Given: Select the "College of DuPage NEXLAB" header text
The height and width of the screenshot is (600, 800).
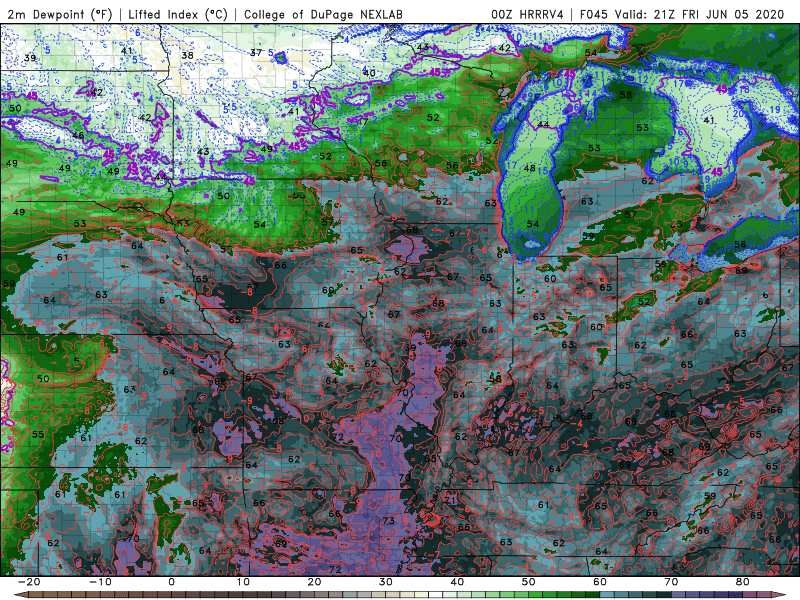Looking at the screenshot, I should point(323,14).
